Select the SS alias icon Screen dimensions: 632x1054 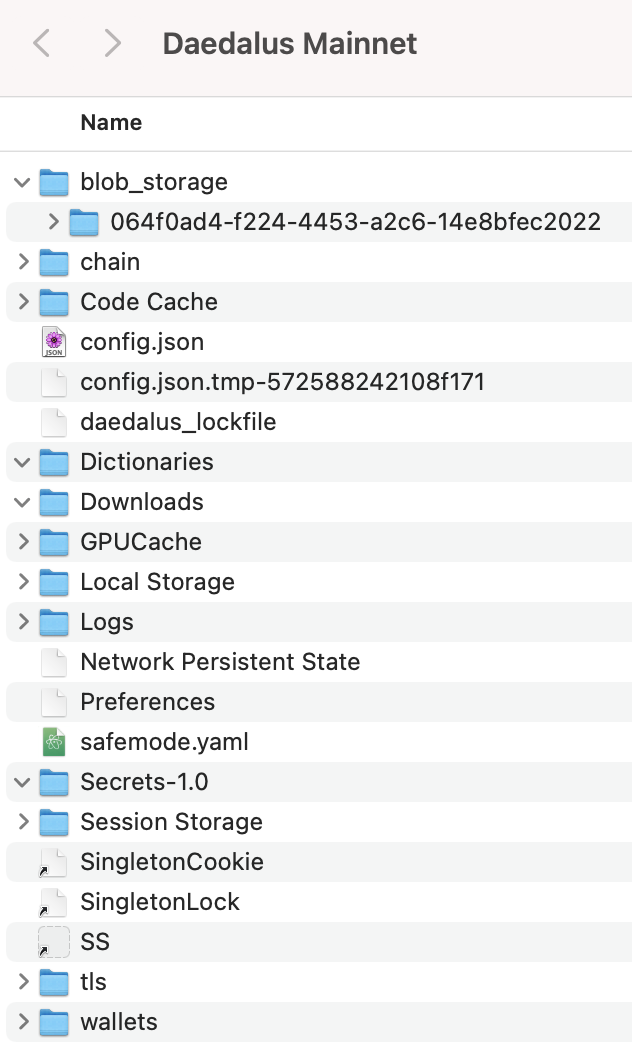tap(54, 942)
